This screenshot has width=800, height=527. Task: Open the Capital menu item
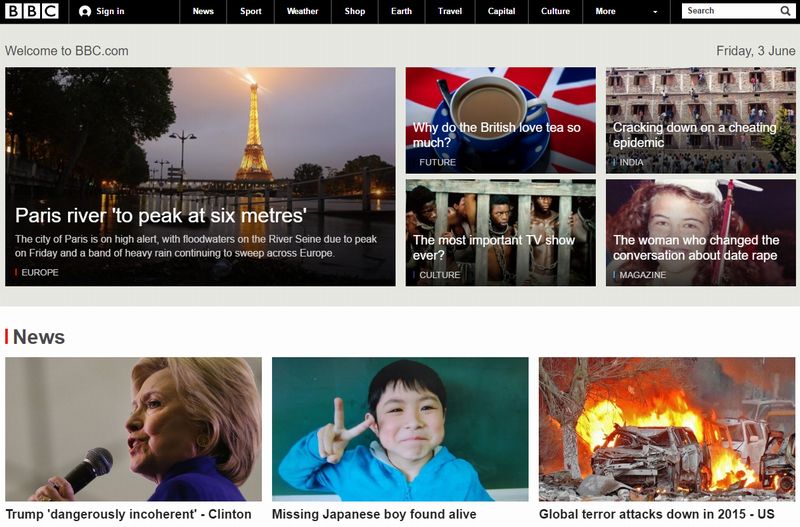click(502, 11)
